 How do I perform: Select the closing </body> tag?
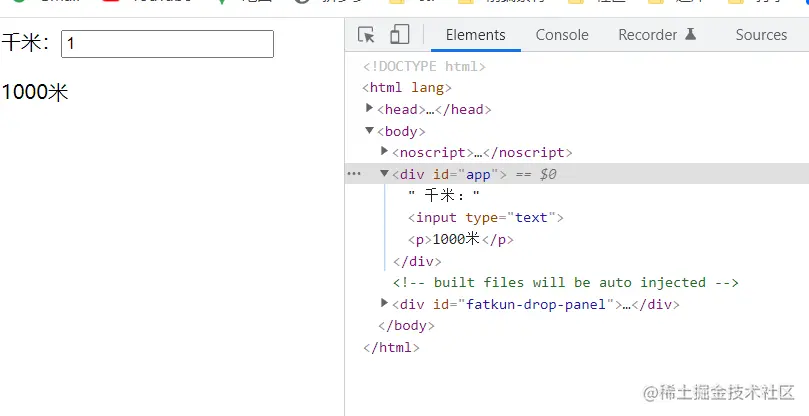point(406,326)
